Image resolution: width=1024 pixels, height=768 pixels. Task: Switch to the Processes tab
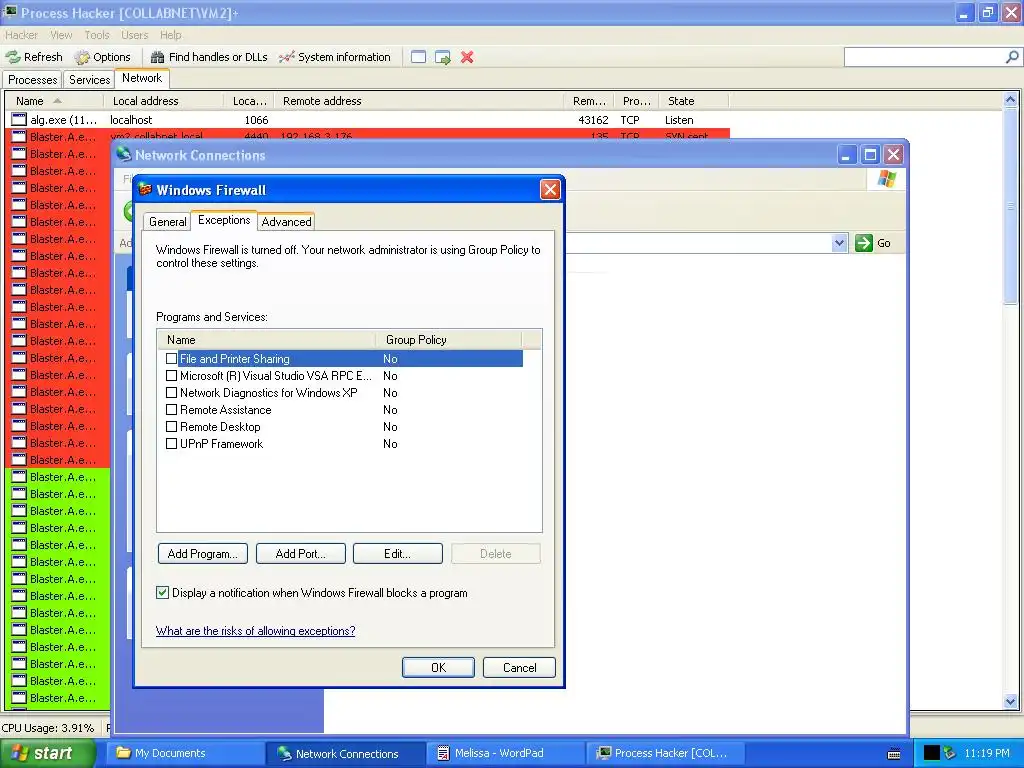click(33, 80)
